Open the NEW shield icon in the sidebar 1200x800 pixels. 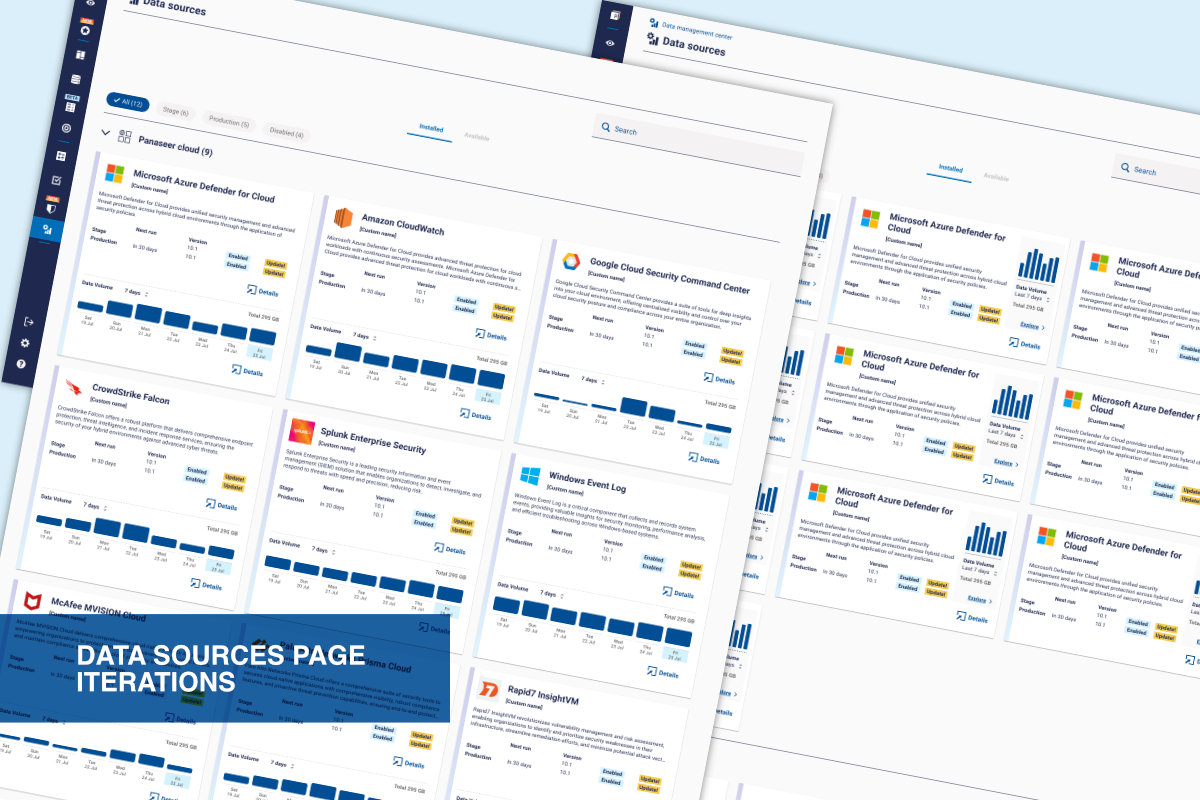(51, 207)
